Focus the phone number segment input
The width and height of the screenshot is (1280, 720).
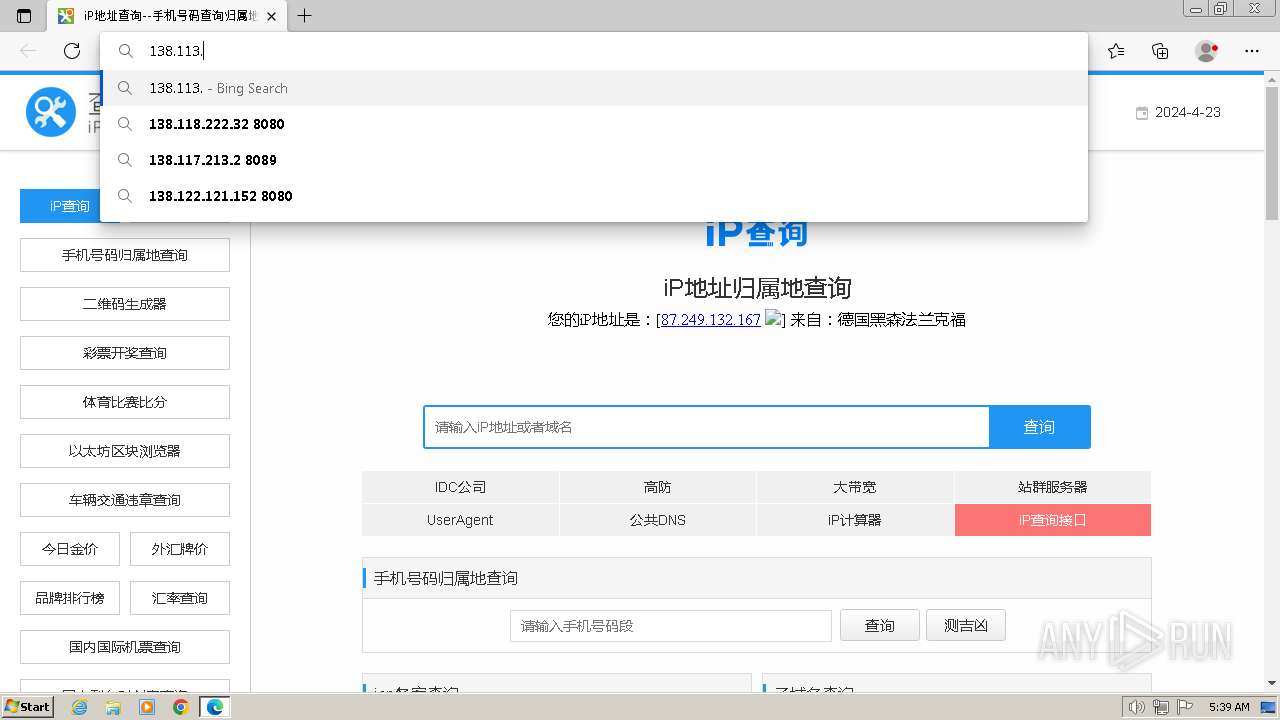(670, 626)
